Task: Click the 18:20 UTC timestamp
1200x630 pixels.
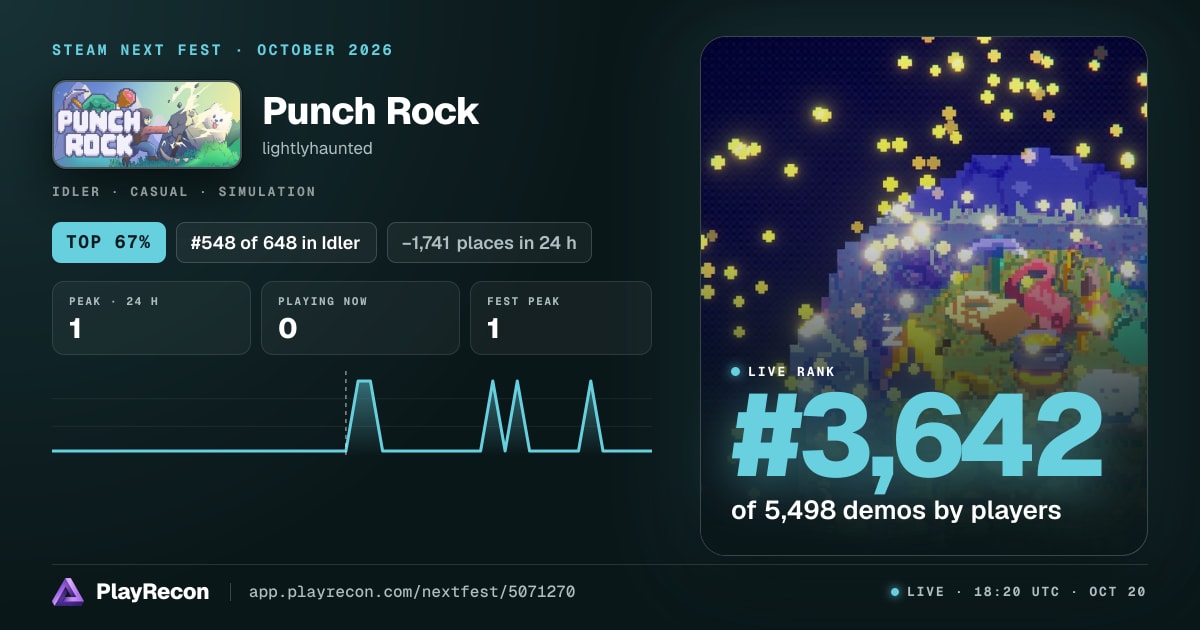Action: [1015, 592]
